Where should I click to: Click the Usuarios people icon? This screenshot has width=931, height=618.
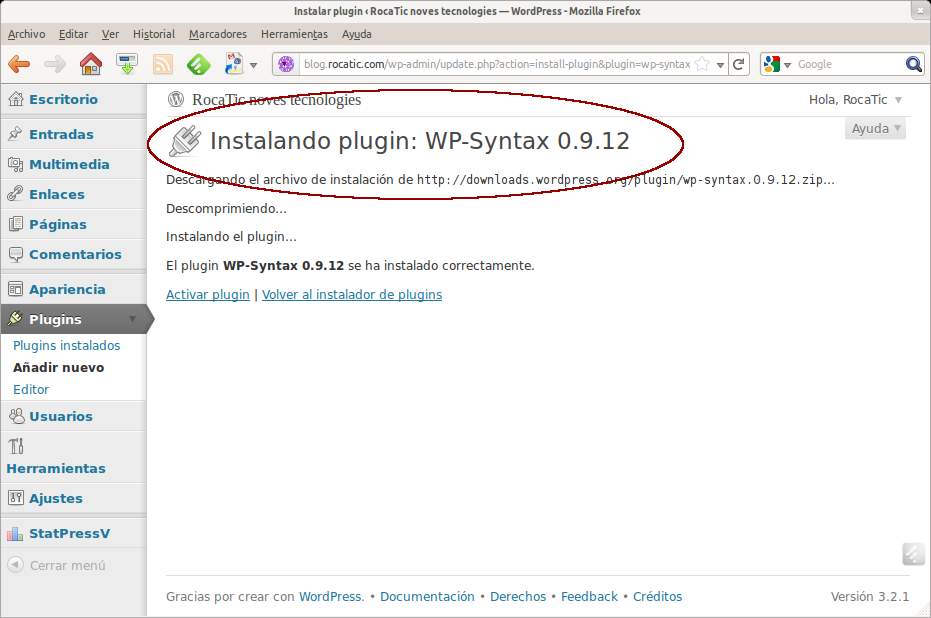(x=16, y=416)
